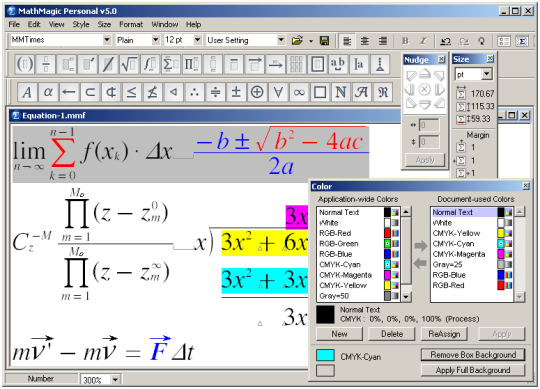Open the View menu
This screenshot has height=389, width=540.
pos(56,24)
